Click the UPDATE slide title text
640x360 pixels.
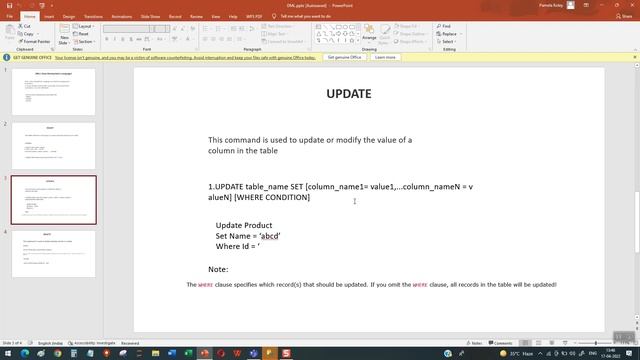point(349,94)
